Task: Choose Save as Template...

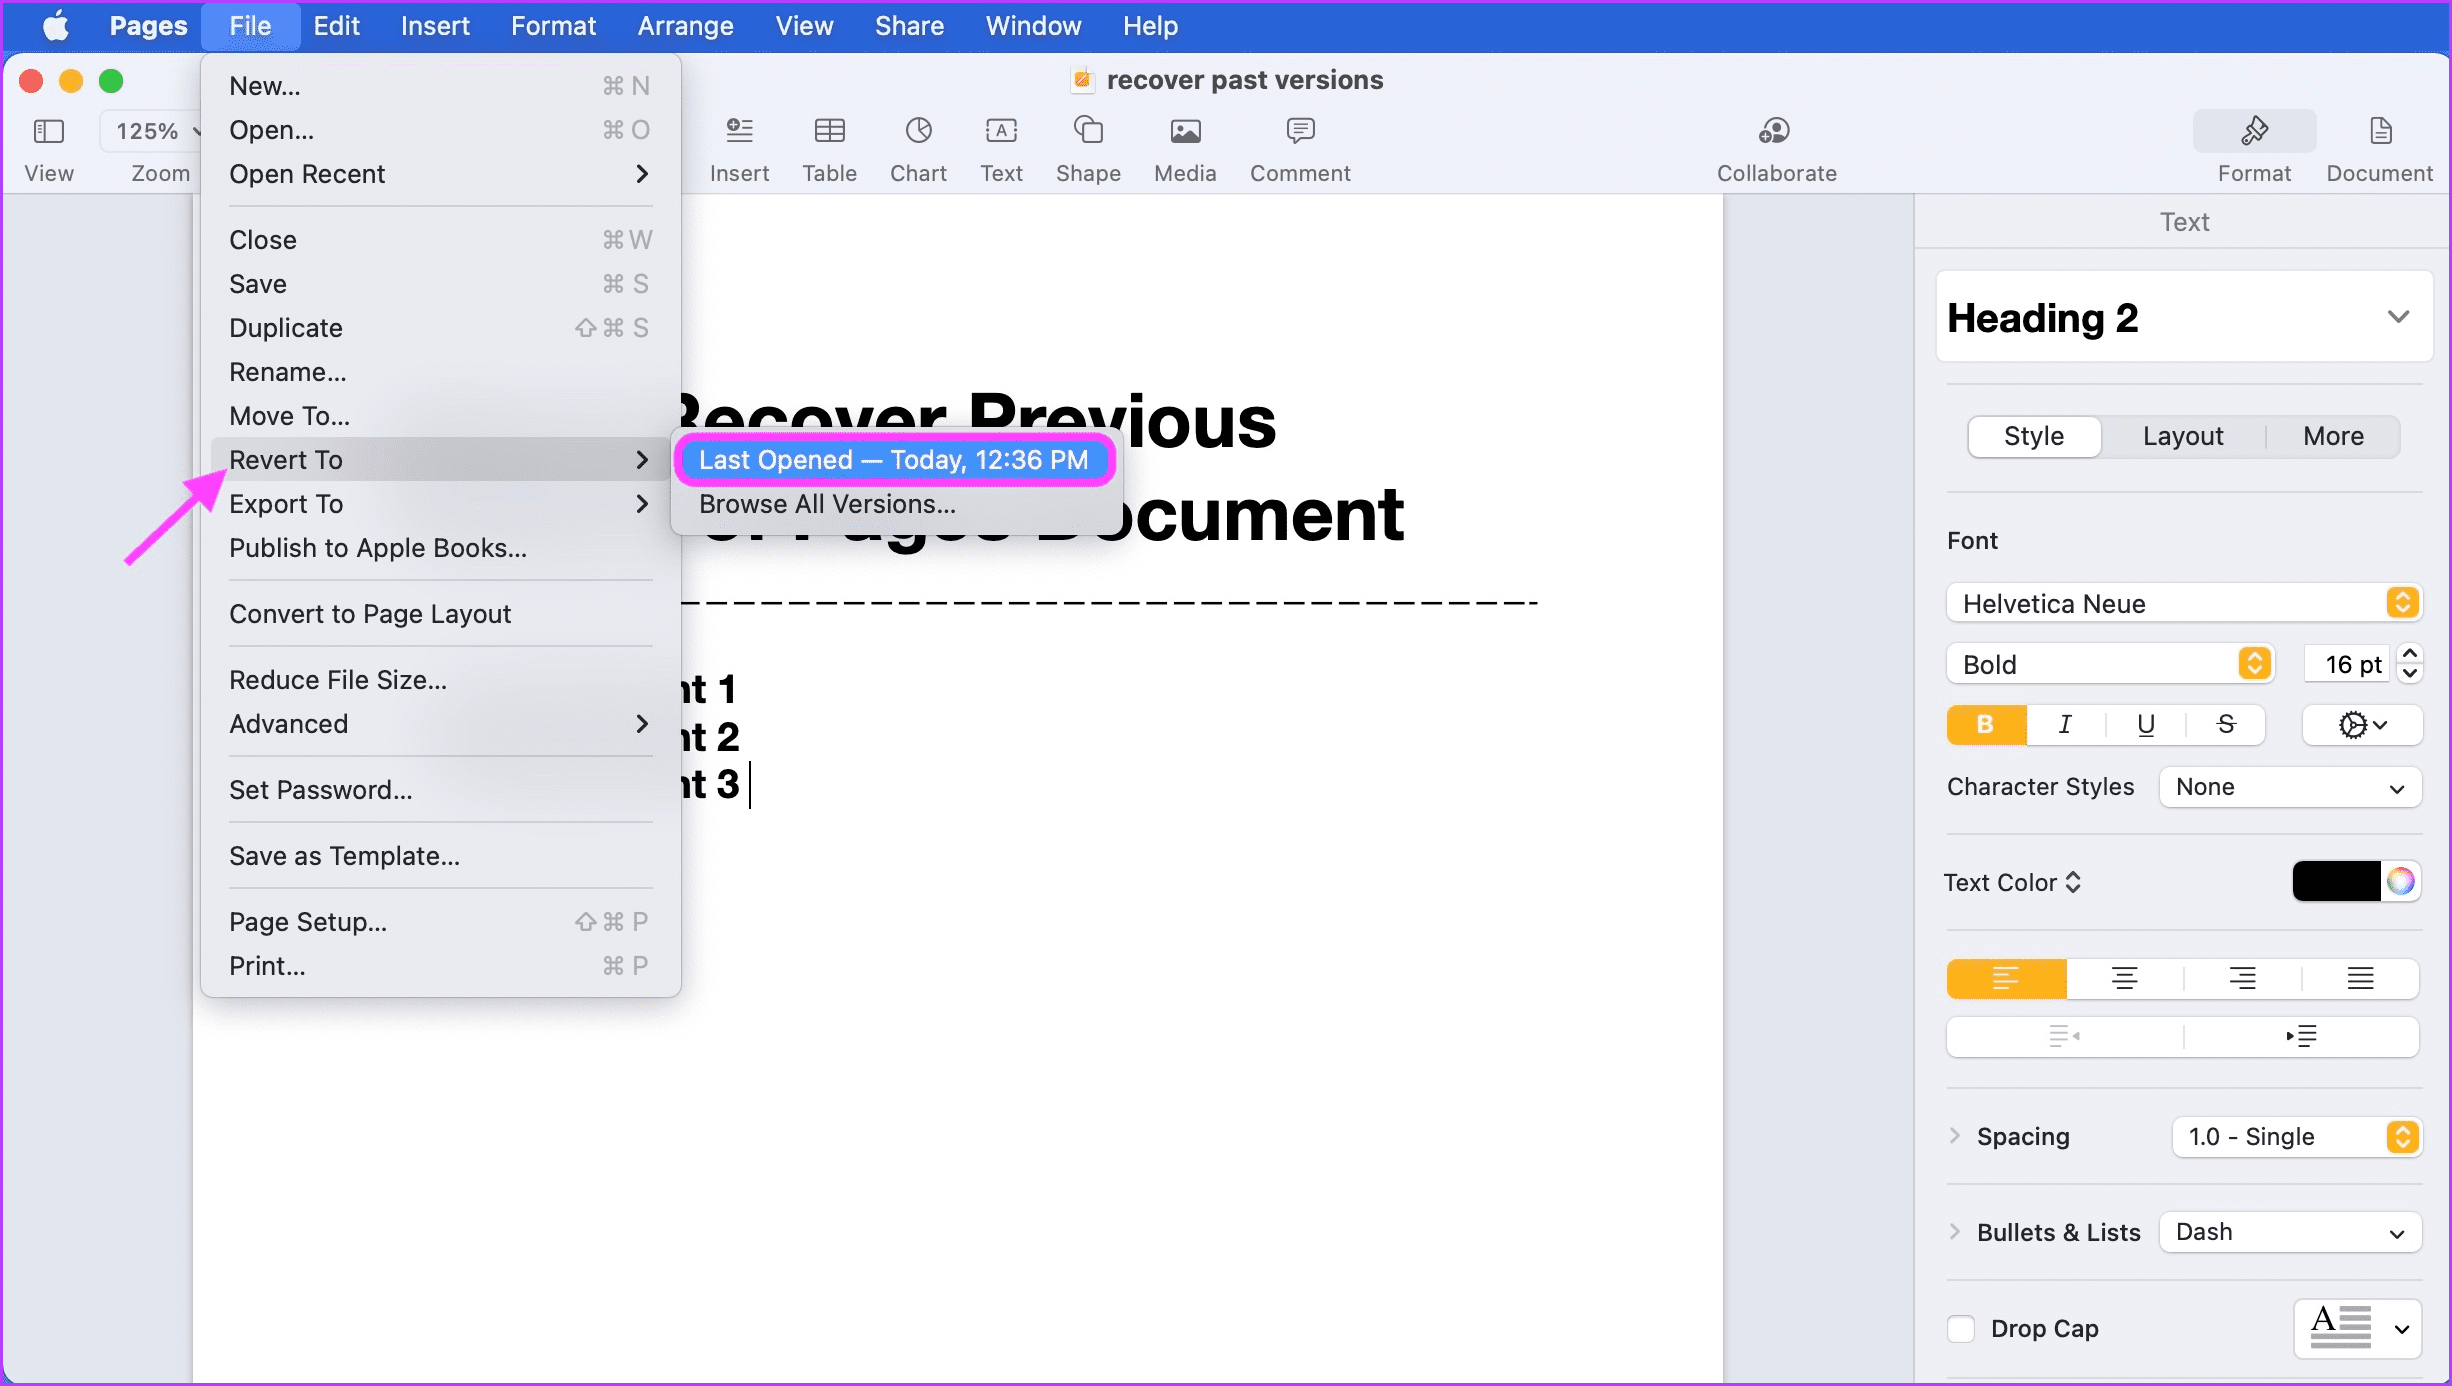Action: click(x=440, y=856)
